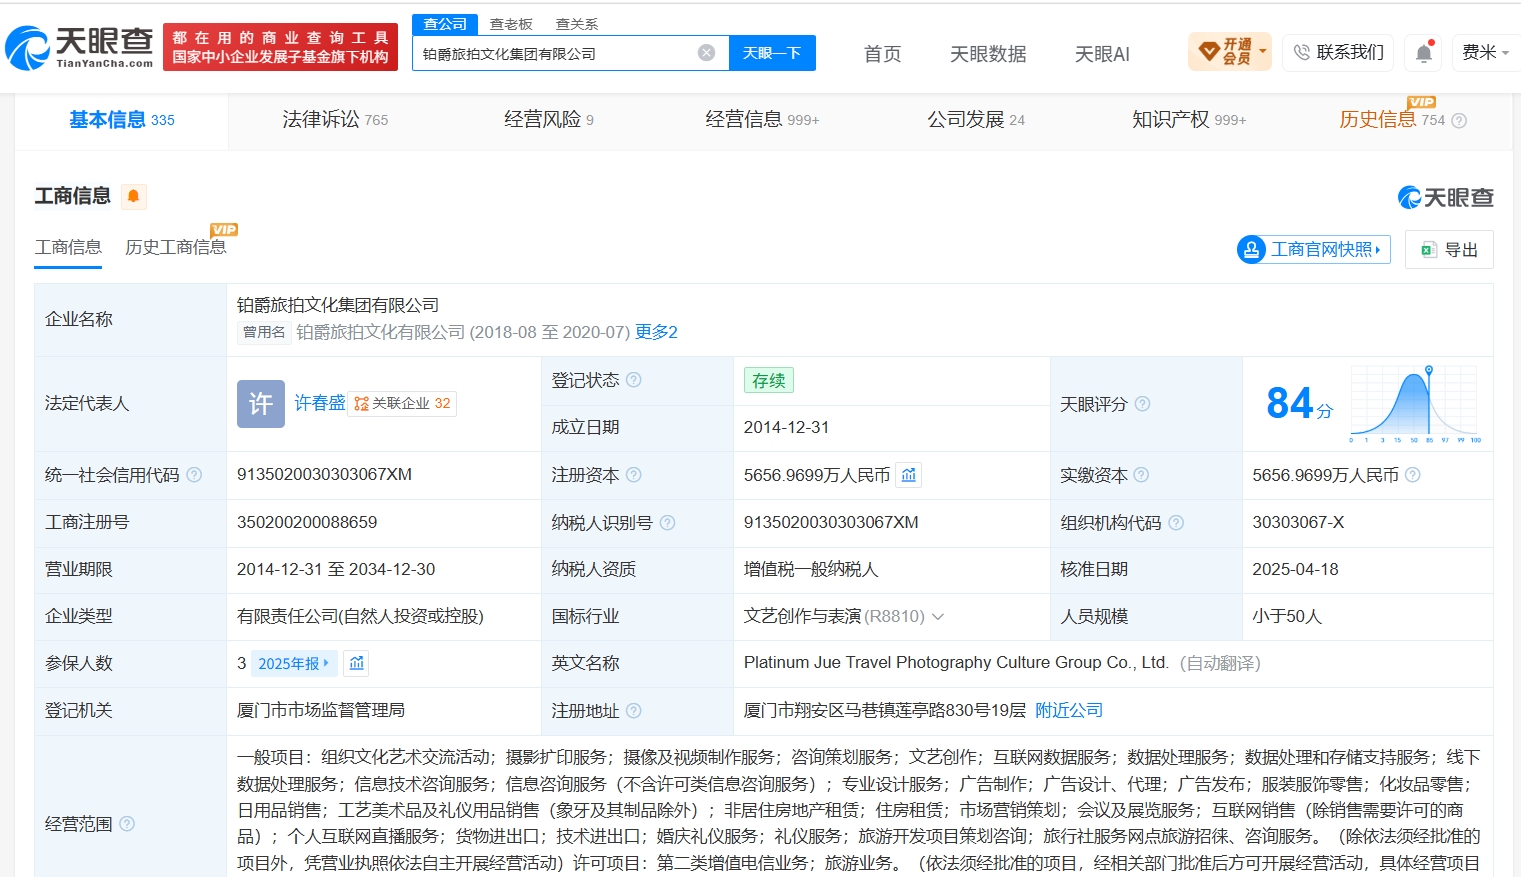1521x877 pixels.
Task: Click the 天眼一下 search button
Action: (x=772, y=53)
